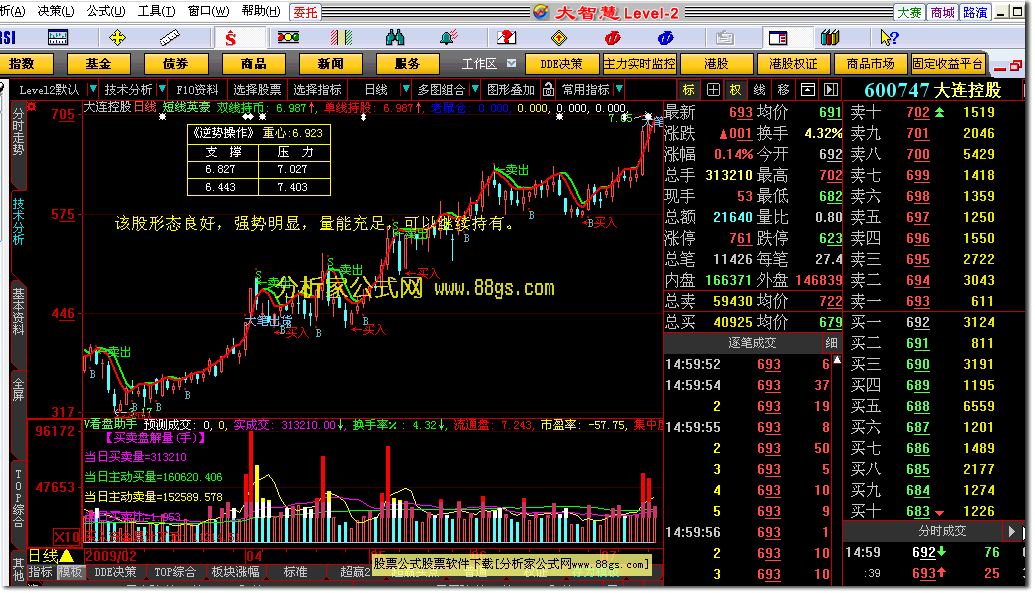Click the 选择股票 toolbar item
The width and height of the screenshot is (1035, 593).
(x=257, y=89)
